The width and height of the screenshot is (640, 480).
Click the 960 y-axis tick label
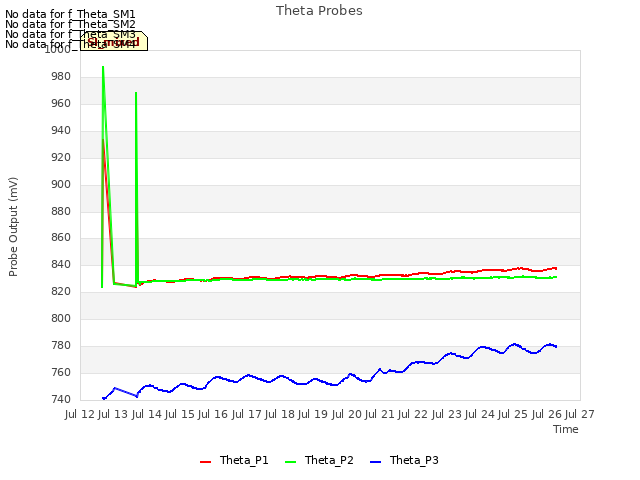pos(61,104)
